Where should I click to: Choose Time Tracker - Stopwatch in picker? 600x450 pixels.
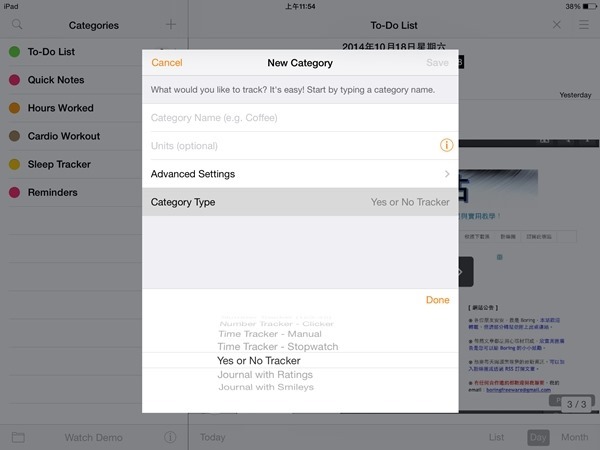coord(278,347)
